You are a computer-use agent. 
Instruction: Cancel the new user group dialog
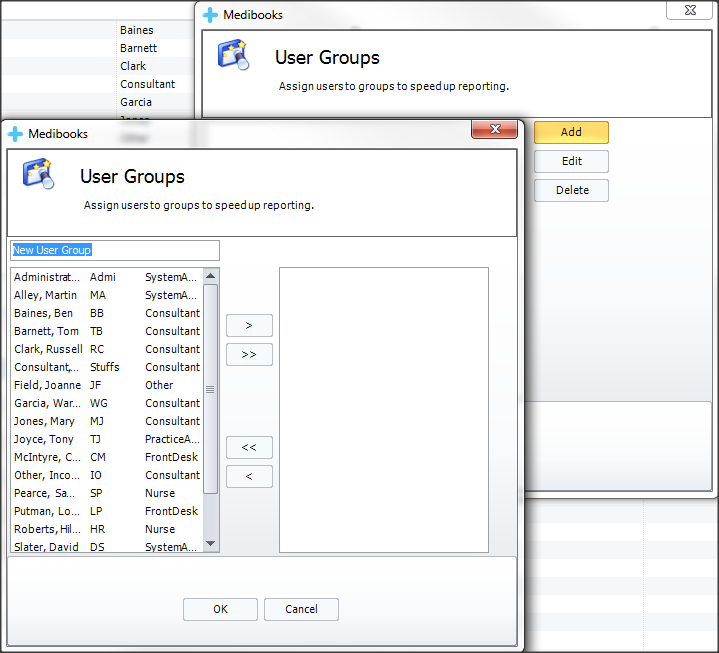click(301, 609)
